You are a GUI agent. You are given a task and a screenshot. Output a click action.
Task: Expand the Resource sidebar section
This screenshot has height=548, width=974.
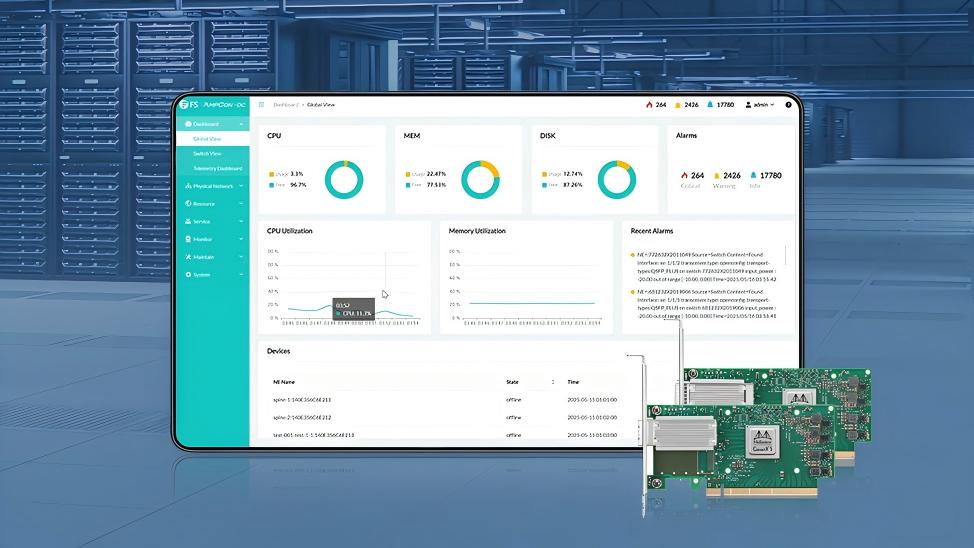[x=204, y=203]
